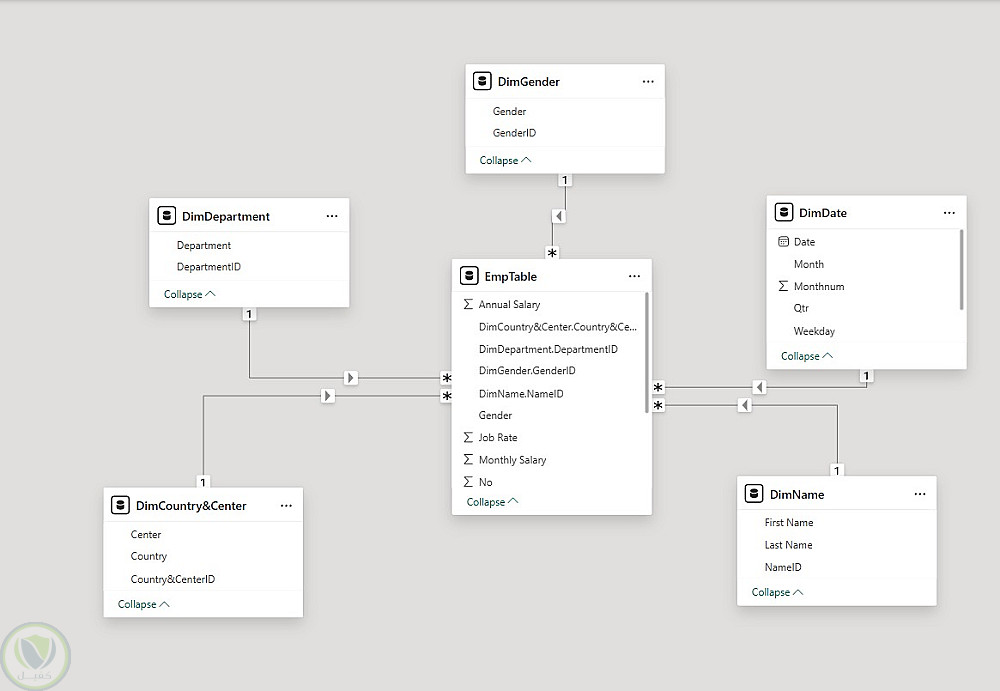Image resolution: width=1000 pixels, height=691 pixels.
Task: Open the EmpTable more options menu
Action: coord(634,276)
